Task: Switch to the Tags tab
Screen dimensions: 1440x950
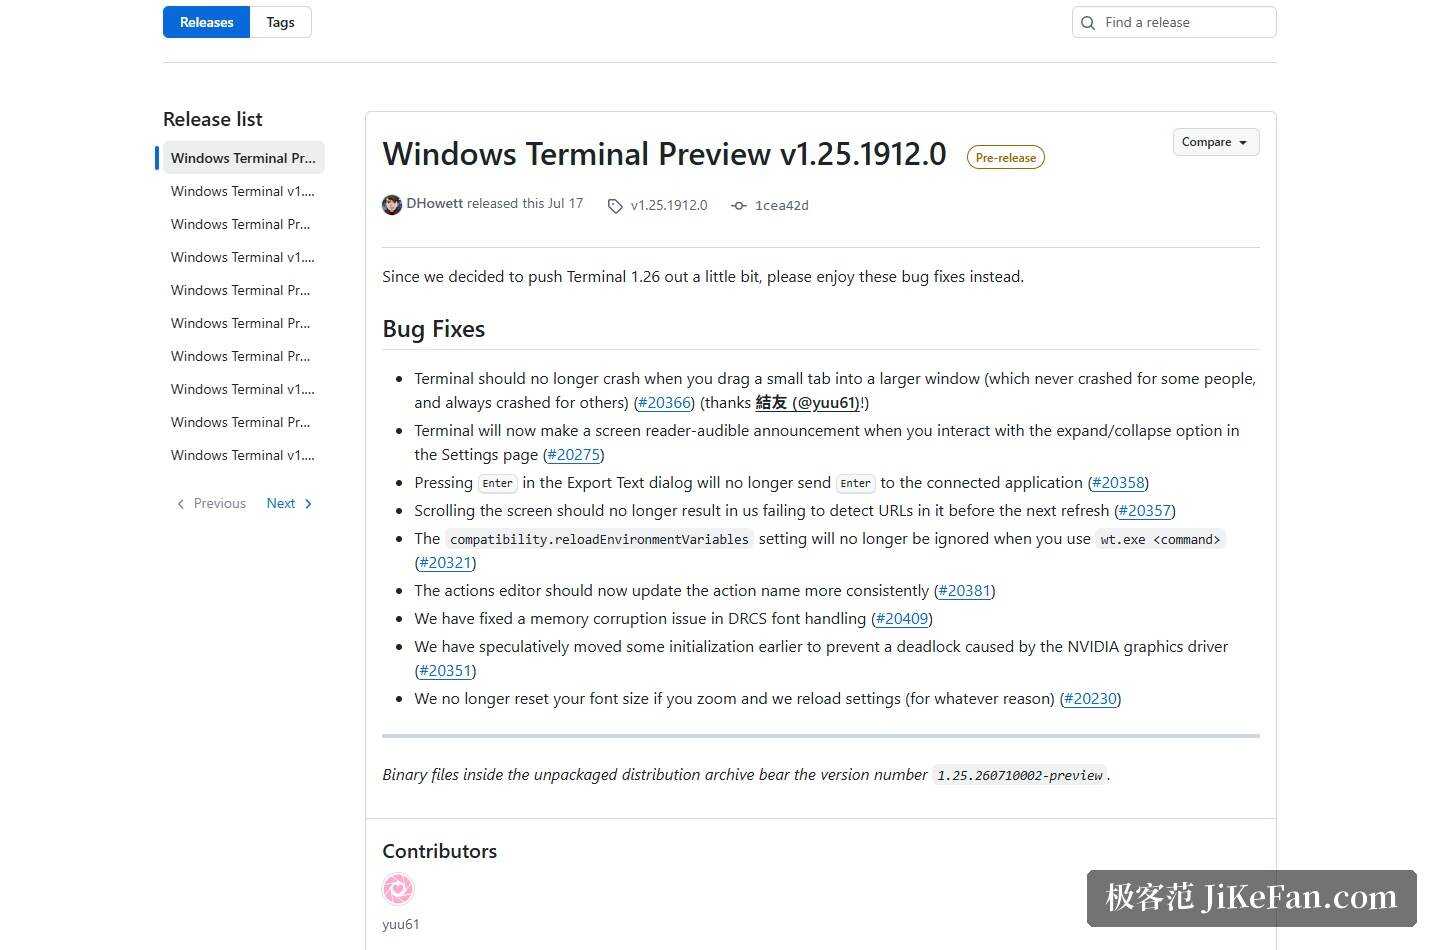Action: (x=280, y=22)
